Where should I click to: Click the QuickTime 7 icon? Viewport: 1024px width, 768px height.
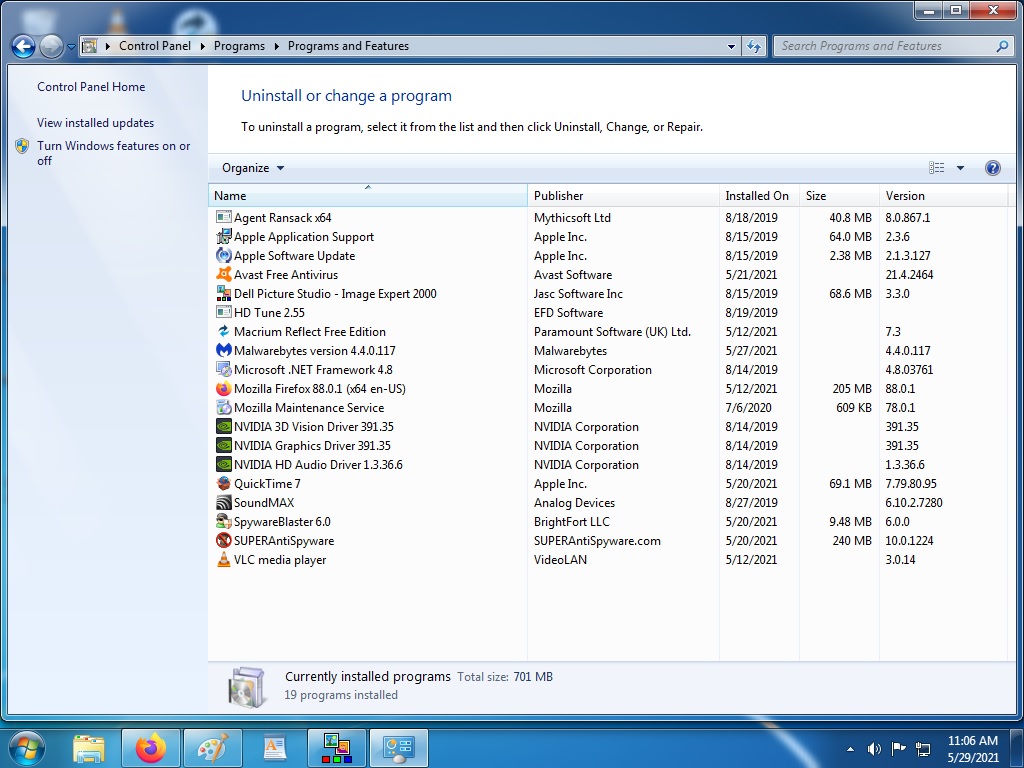tap(223, 483)
